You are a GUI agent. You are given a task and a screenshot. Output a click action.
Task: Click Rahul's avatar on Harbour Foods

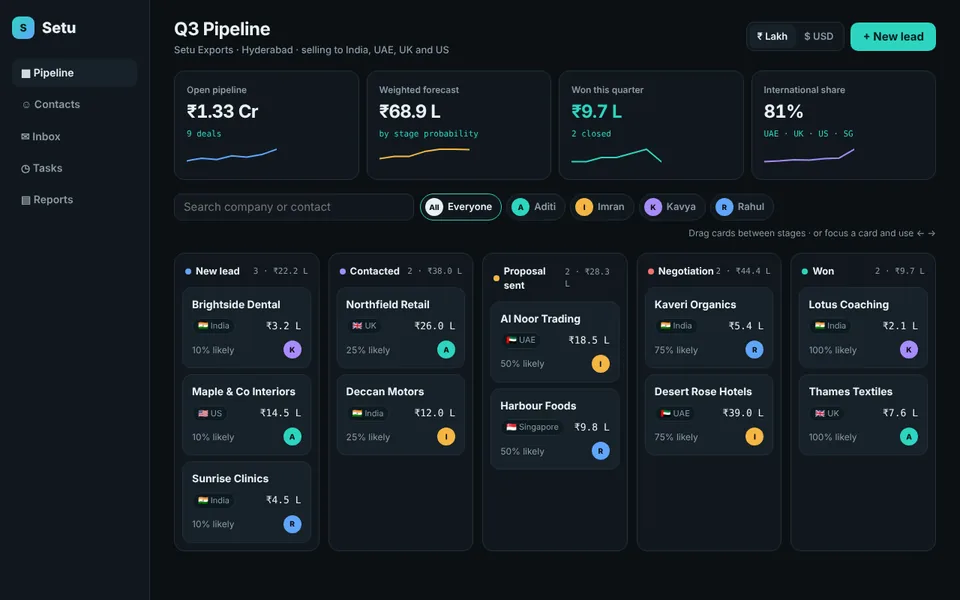[x=601, y=451]
